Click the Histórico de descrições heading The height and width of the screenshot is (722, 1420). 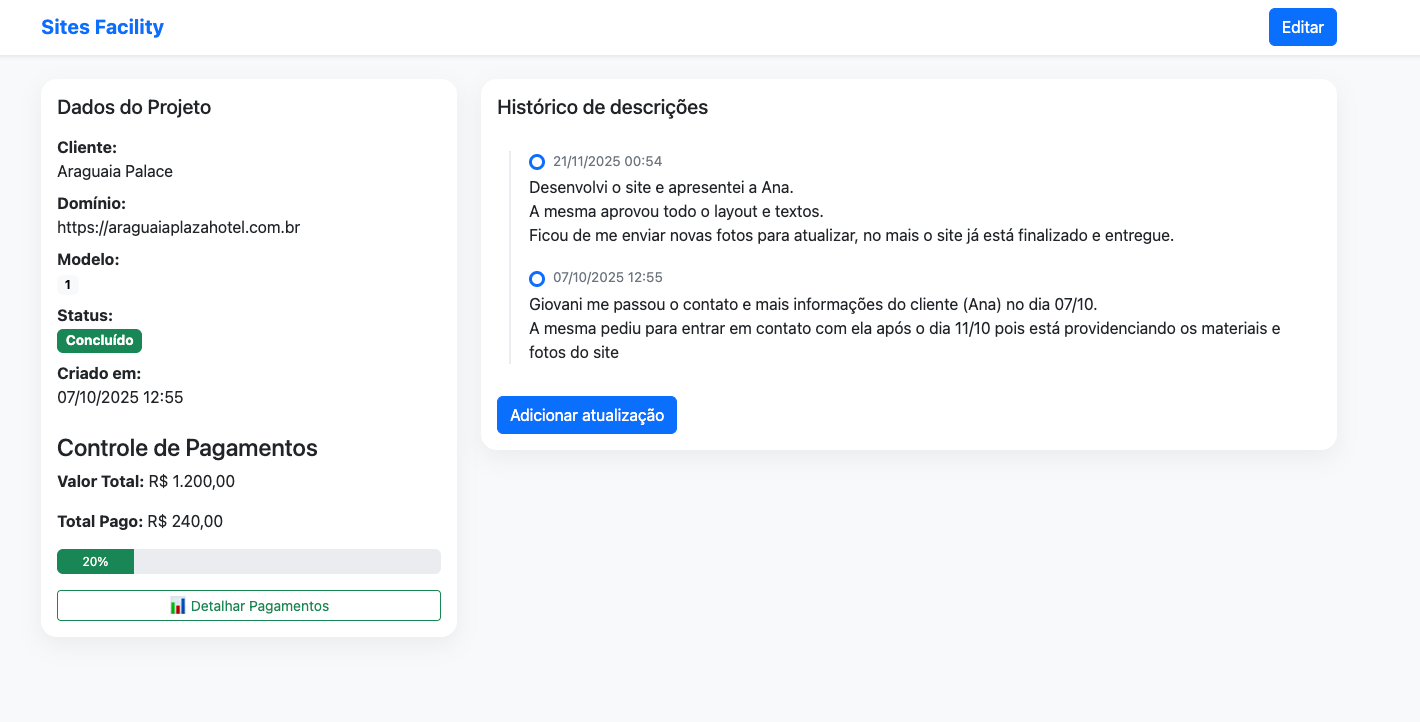point(602,107)
